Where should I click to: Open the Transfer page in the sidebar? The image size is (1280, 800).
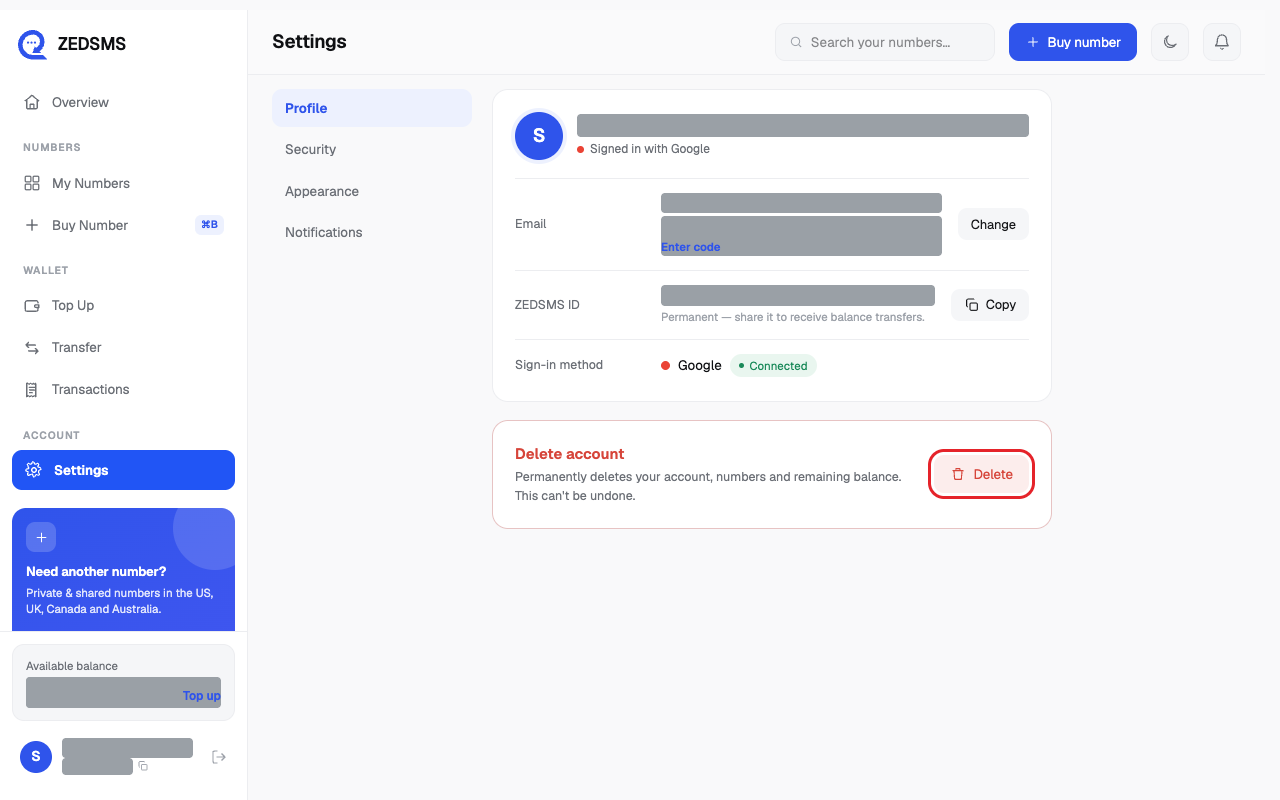(x=124, y=347)
